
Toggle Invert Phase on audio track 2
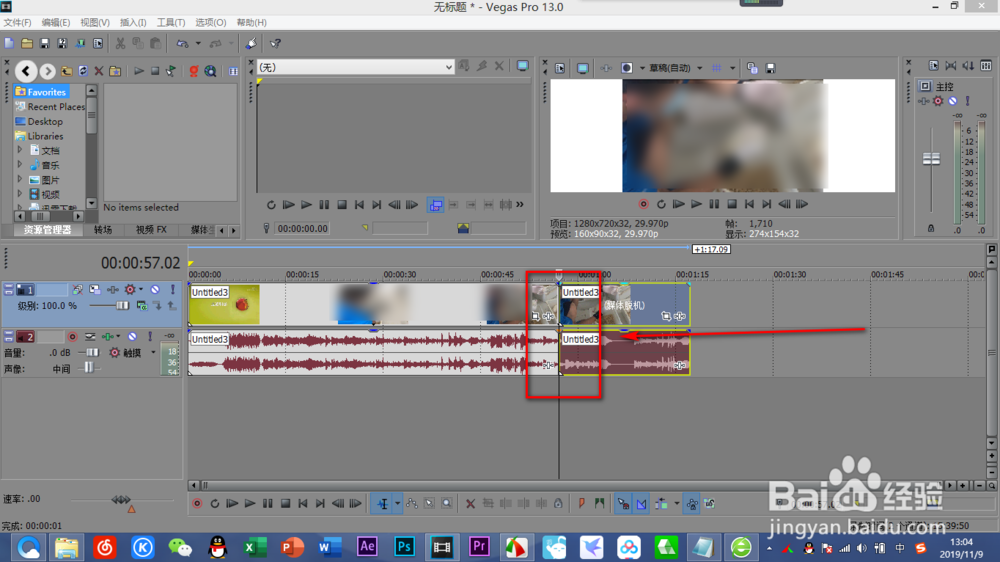click(90, 336)
